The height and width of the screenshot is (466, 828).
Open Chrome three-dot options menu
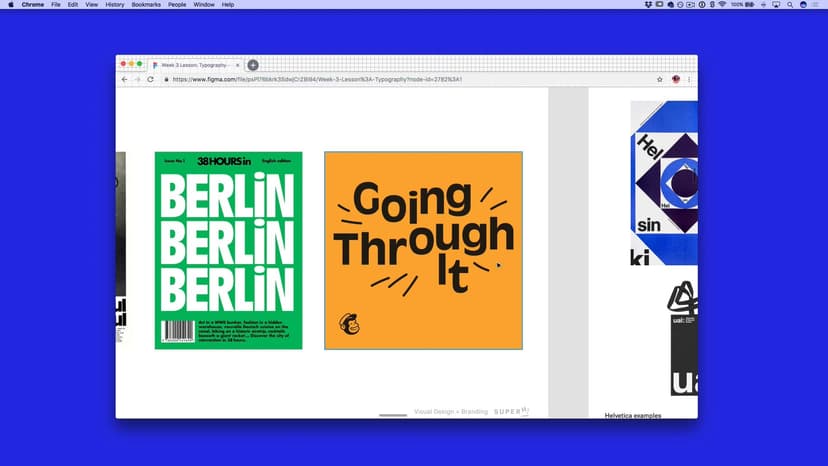pyautogui.click(x=689, y=79)
